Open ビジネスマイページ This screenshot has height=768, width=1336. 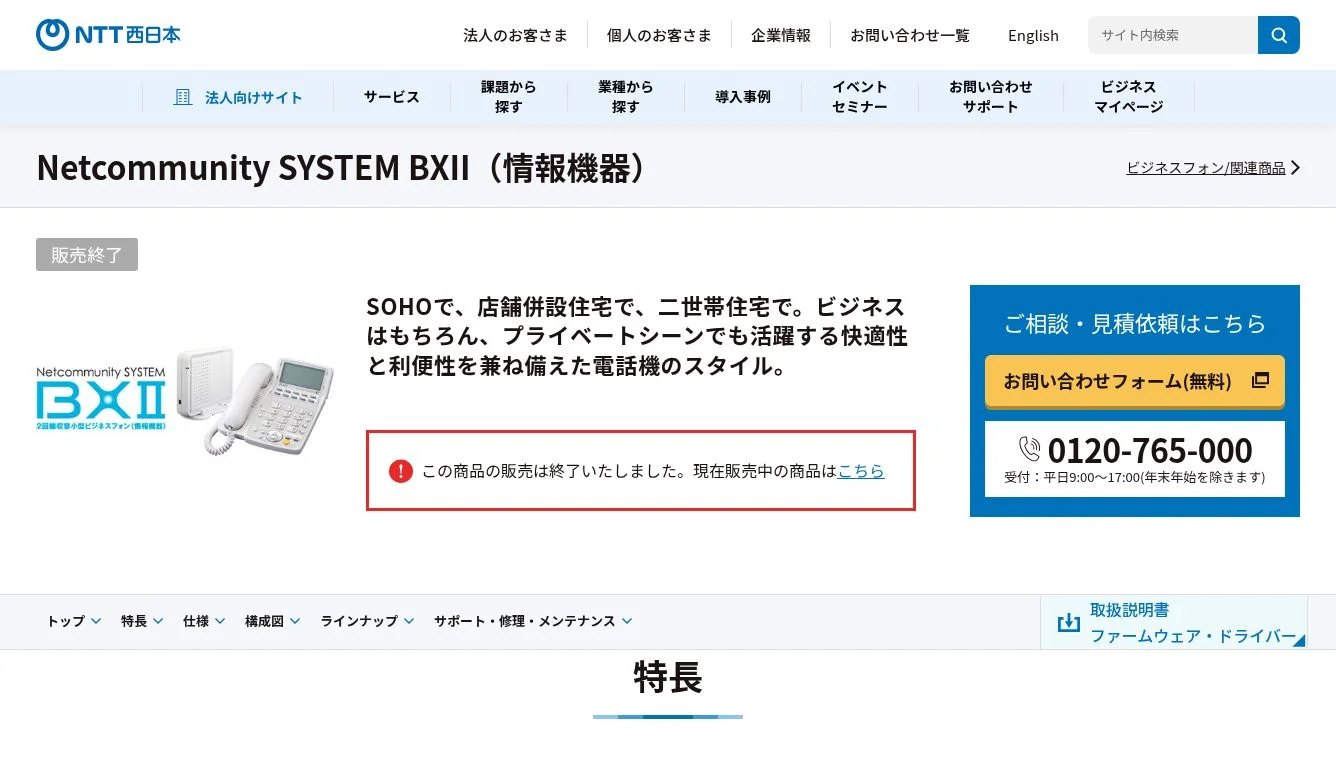(x=1129, y=97)
